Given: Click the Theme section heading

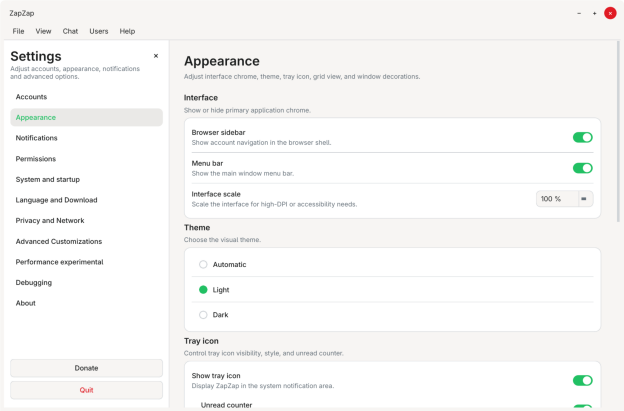Looking at the screenshot, I should click(197, 228).
